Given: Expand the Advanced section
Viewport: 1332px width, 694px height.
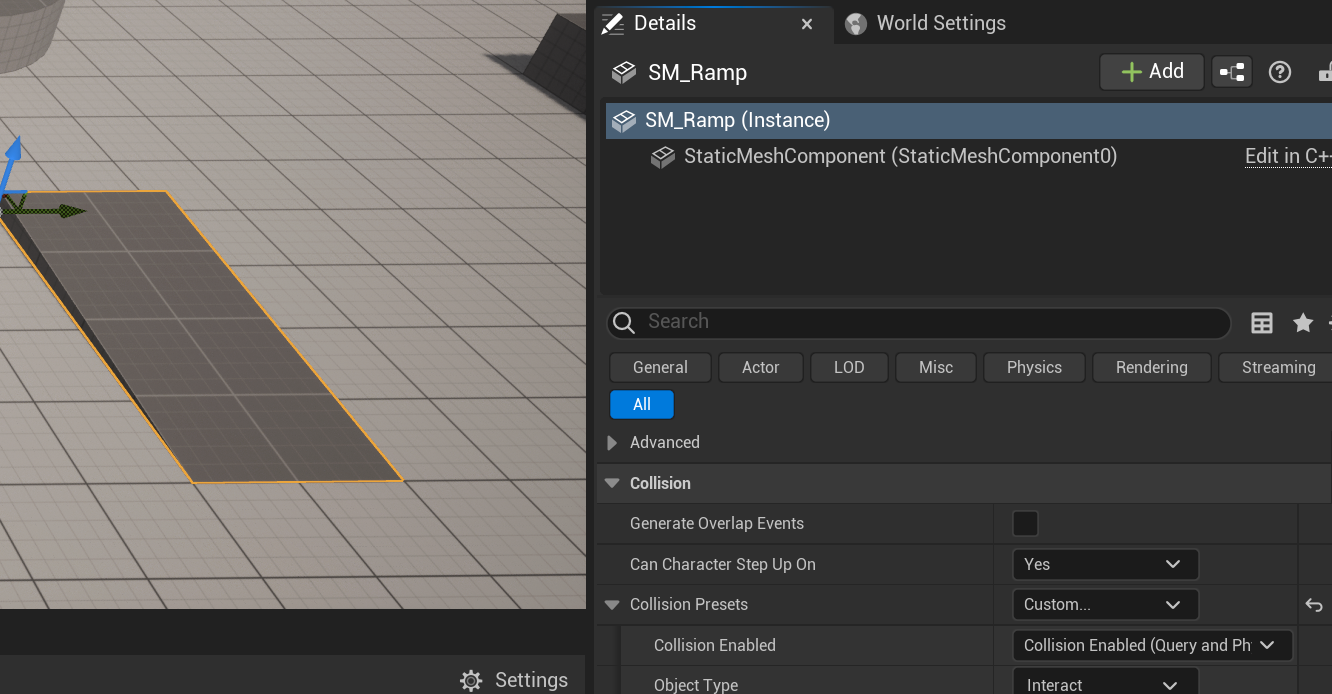Looking at the screenshot, I should 613,443.
